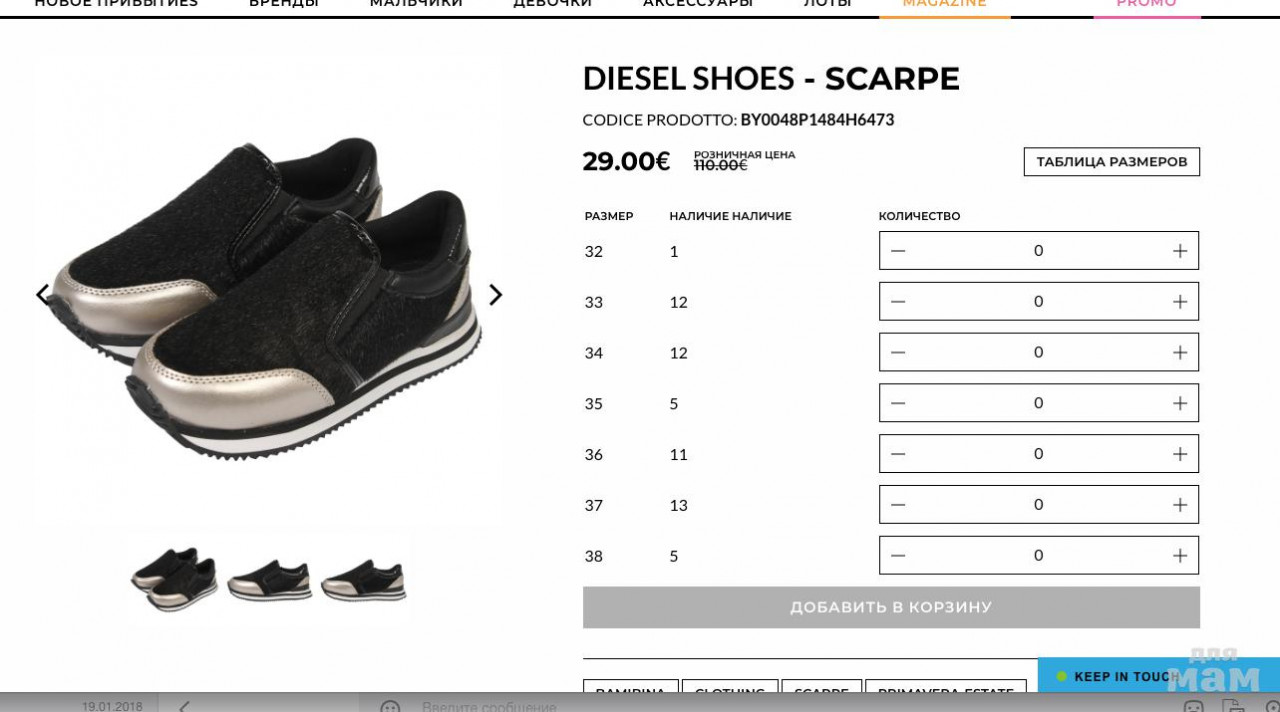
Task: Click ДОБАВИТЬ В КОРЗИНУ button
Action: 891,607
